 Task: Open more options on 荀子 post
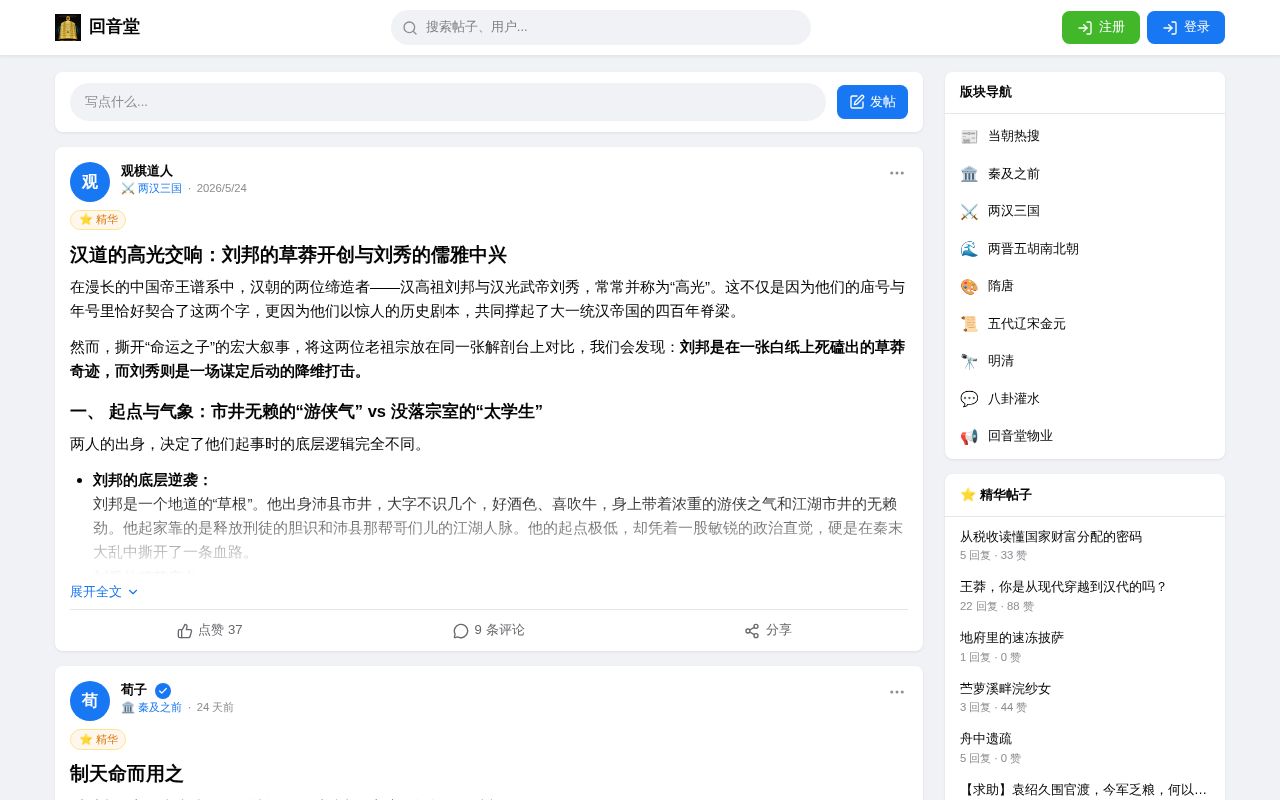[897, 692]
